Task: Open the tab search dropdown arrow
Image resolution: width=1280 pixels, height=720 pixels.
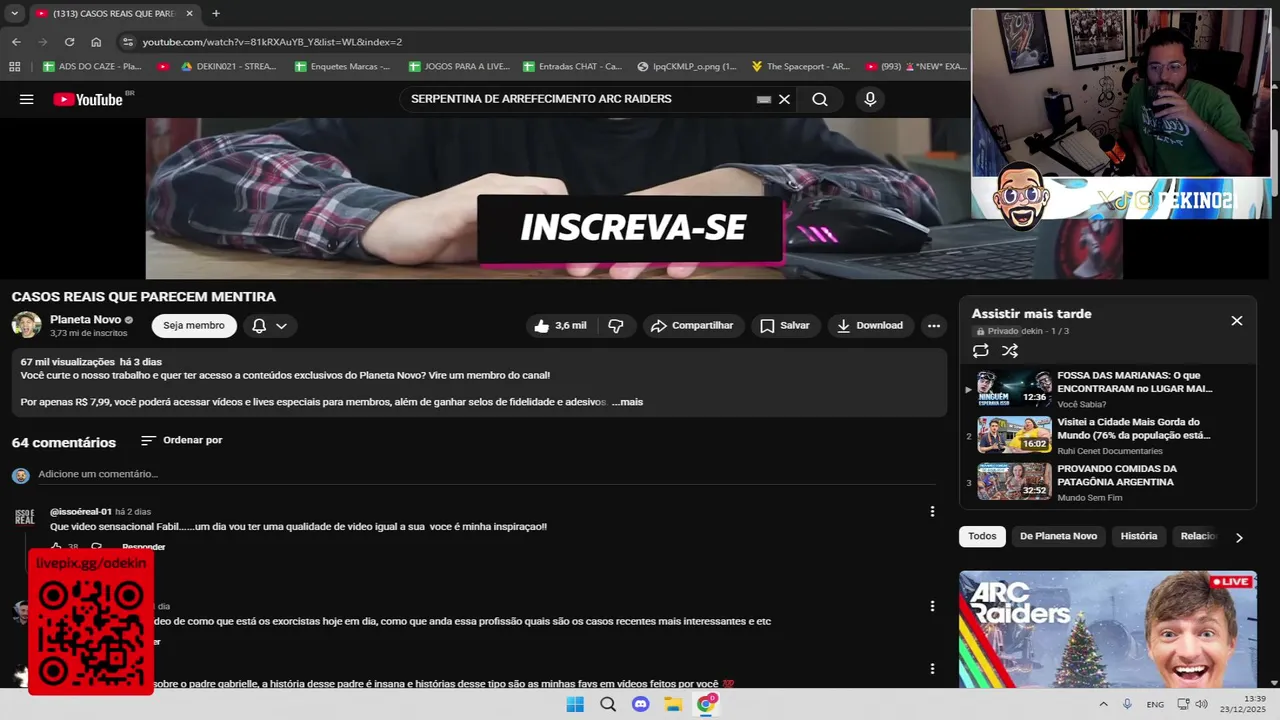Action: pyautogui.click(x=14, y=13)
